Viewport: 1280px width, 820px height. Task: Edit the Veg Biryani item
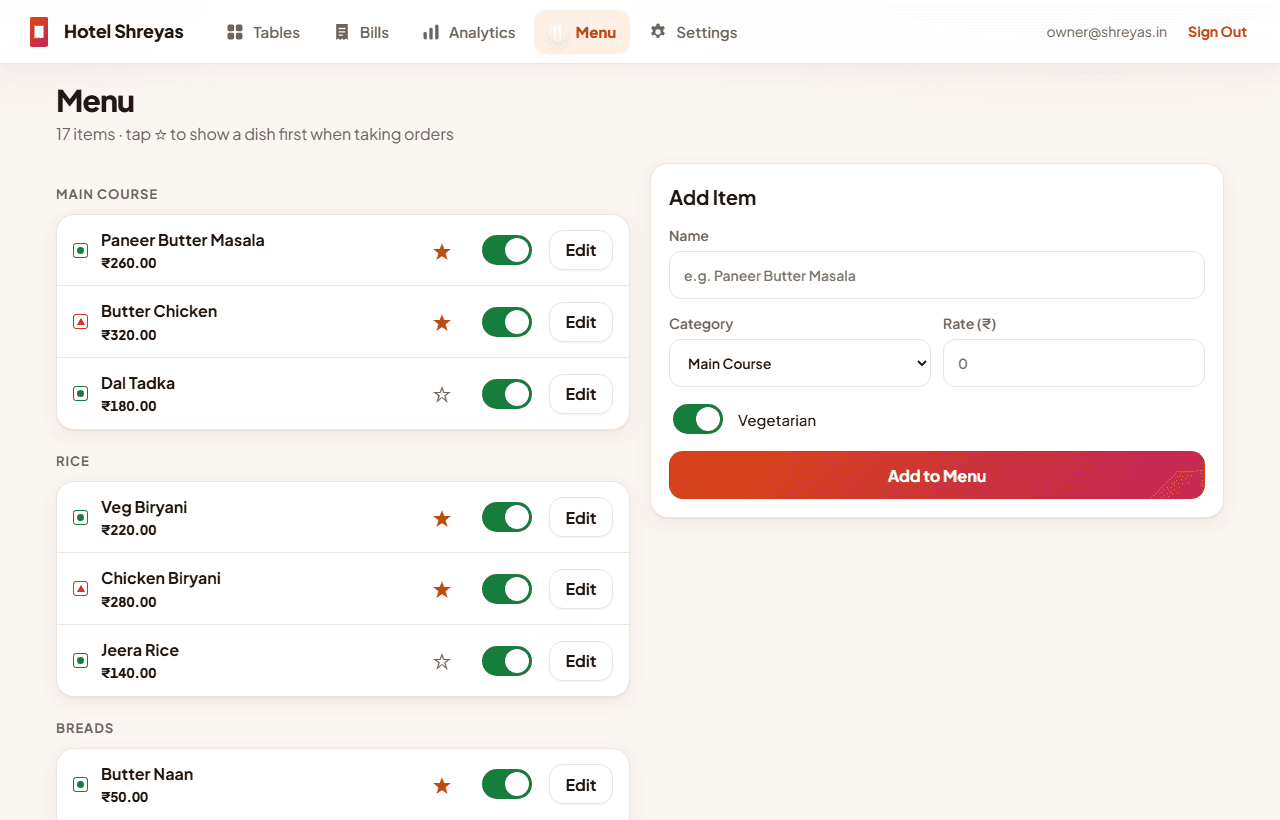pyautogui.click(x=581, y=517)
